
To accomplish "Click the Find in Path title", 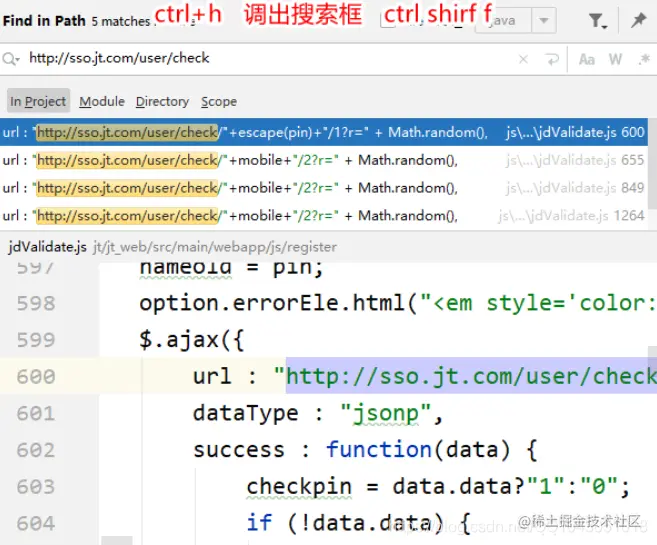I will pos(44,21).
